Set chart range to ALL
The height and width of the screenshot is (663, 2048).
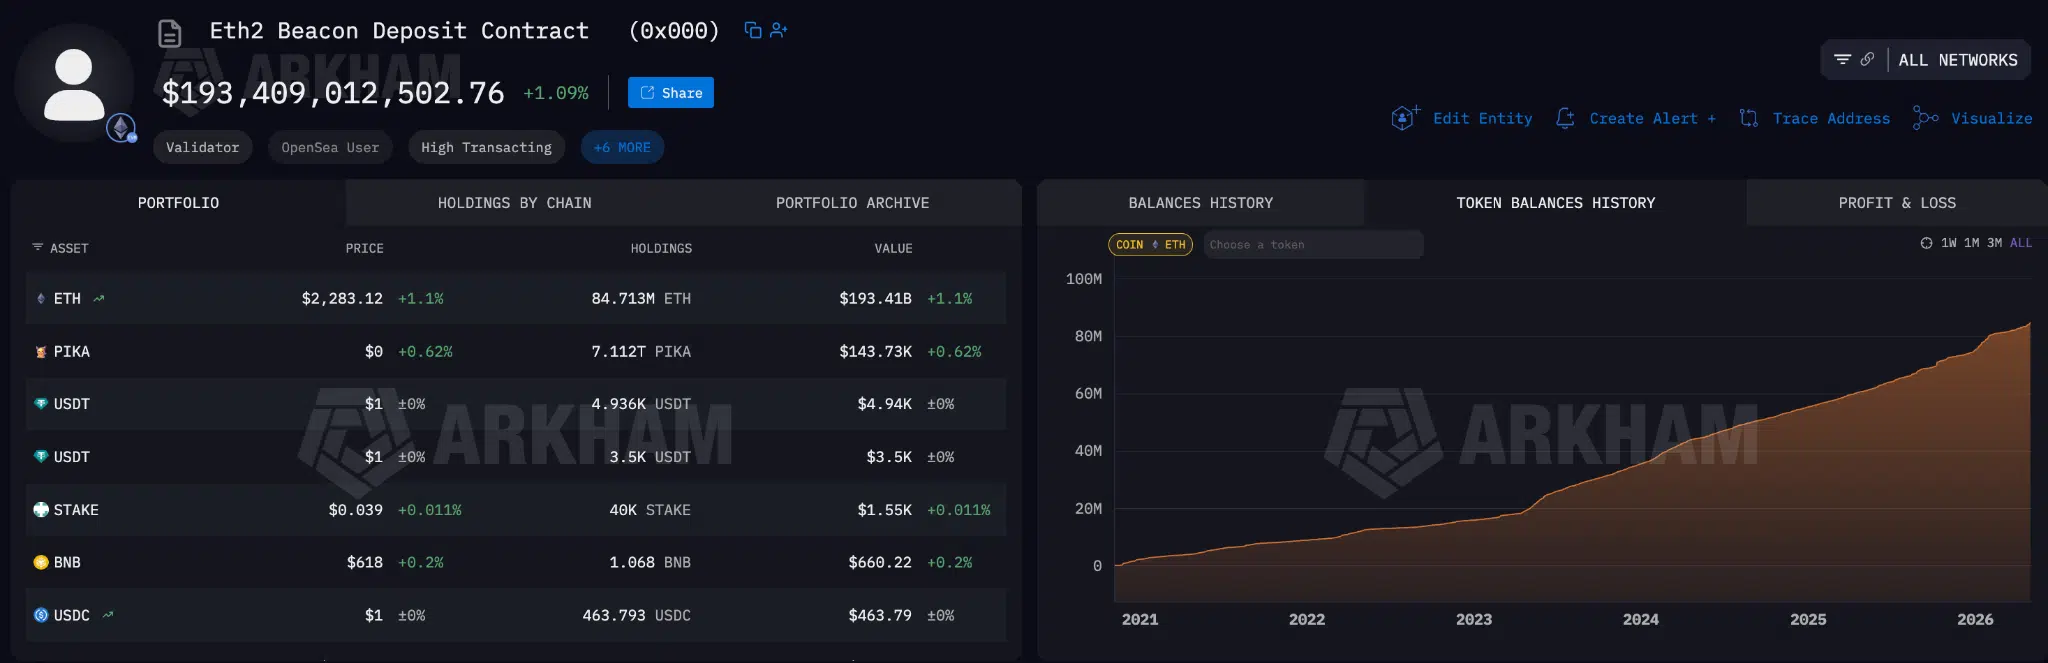click(x=2021, y=243)
